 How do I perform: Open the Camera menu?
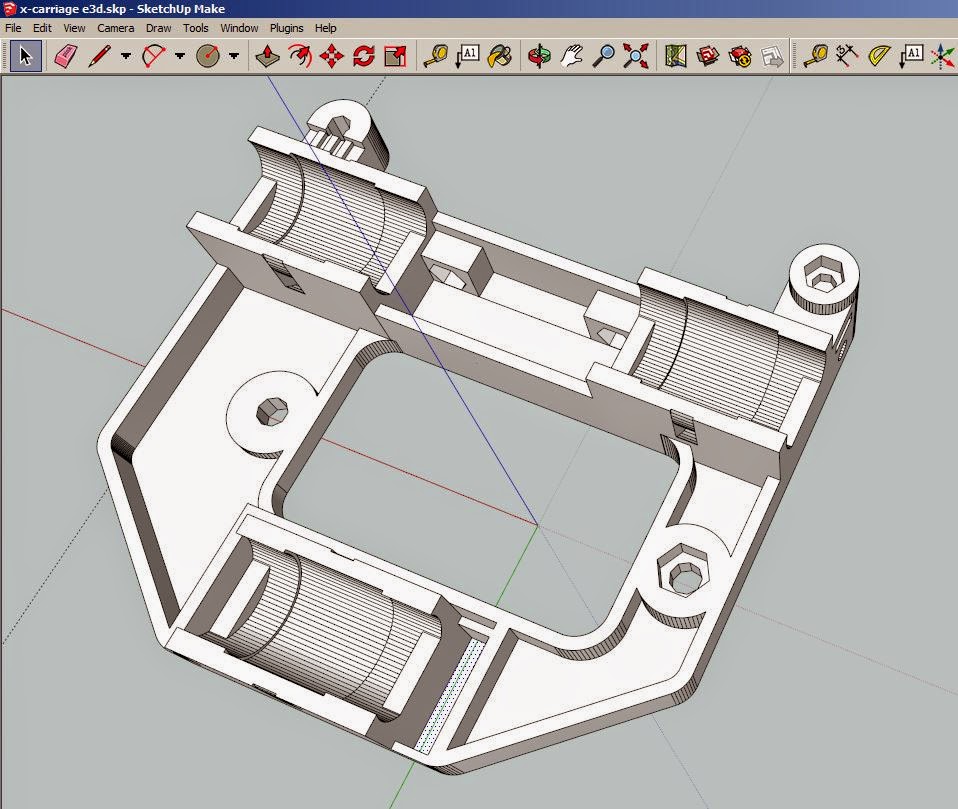115,28
